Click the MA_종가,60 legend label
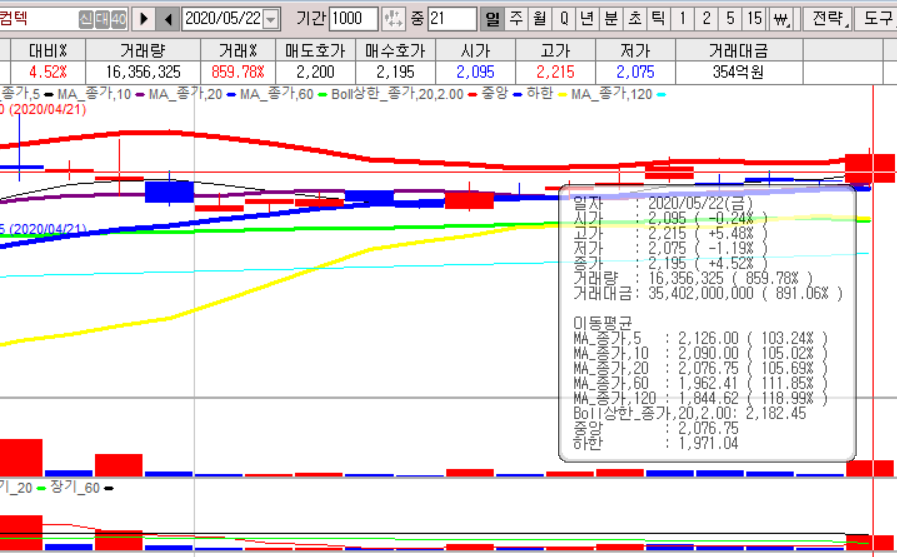Screen dimensions: 897x557 277,94
